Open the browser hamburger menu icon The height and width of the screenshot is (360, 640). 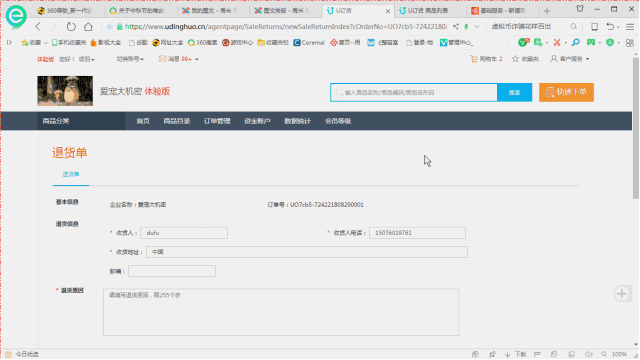[x=630, y=27]
